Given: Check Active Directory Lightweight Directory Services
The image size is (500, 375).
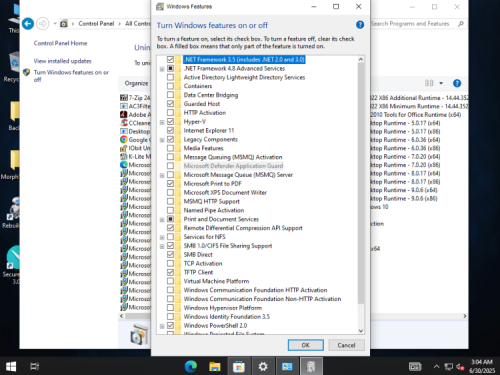Looking at the screenshot, I should pos(170,77).
